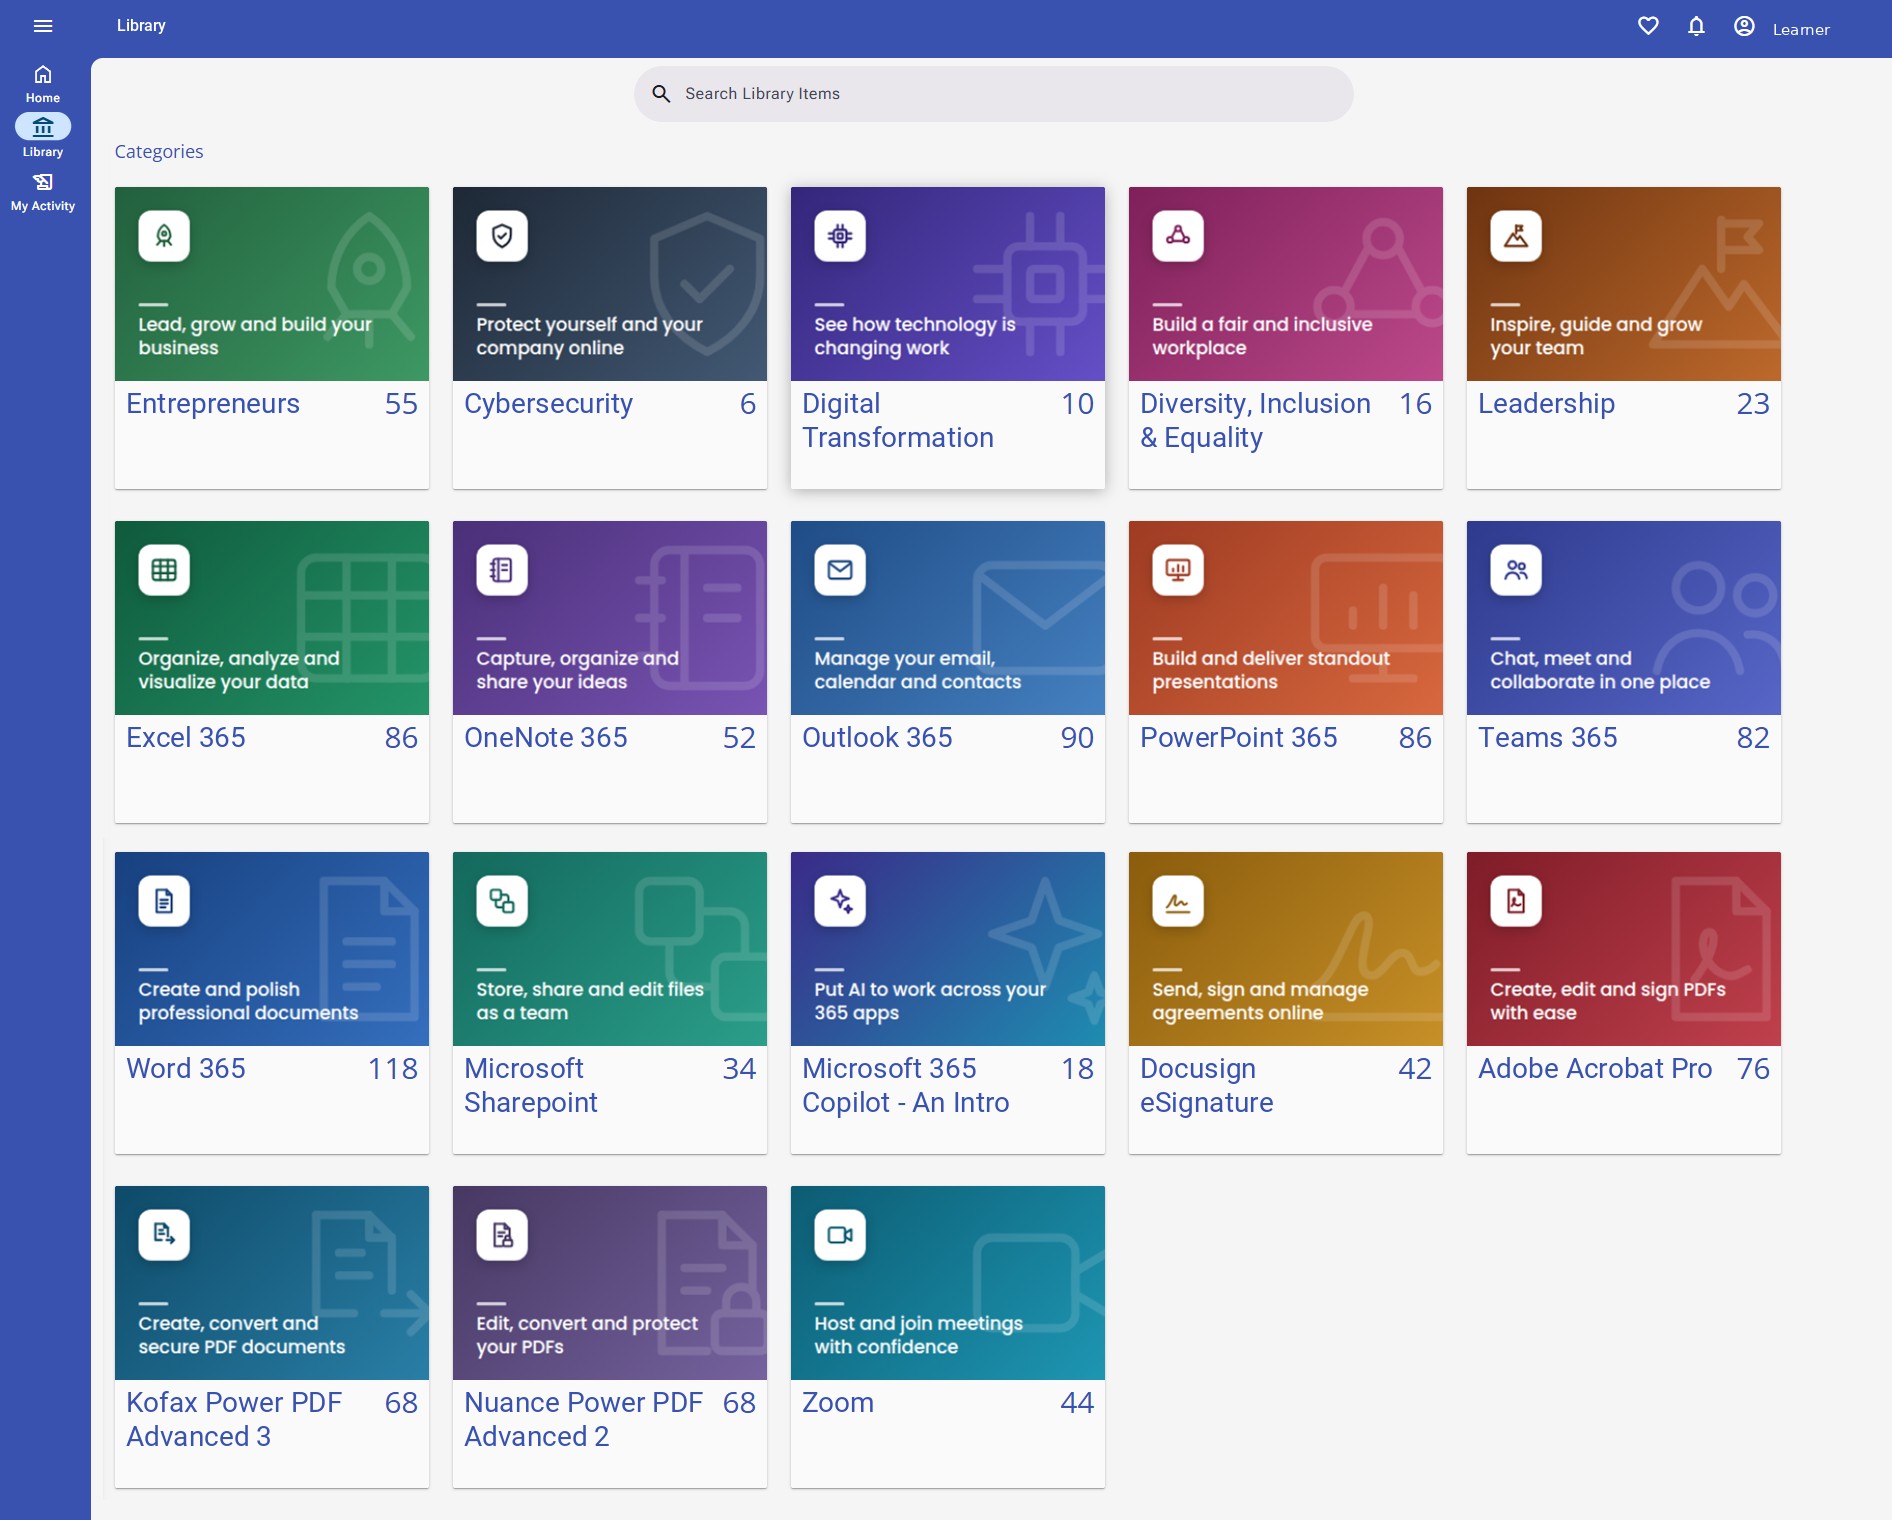Open the Excel 365 banner image
The image size is (1892, 1520).
pos(272,618)
